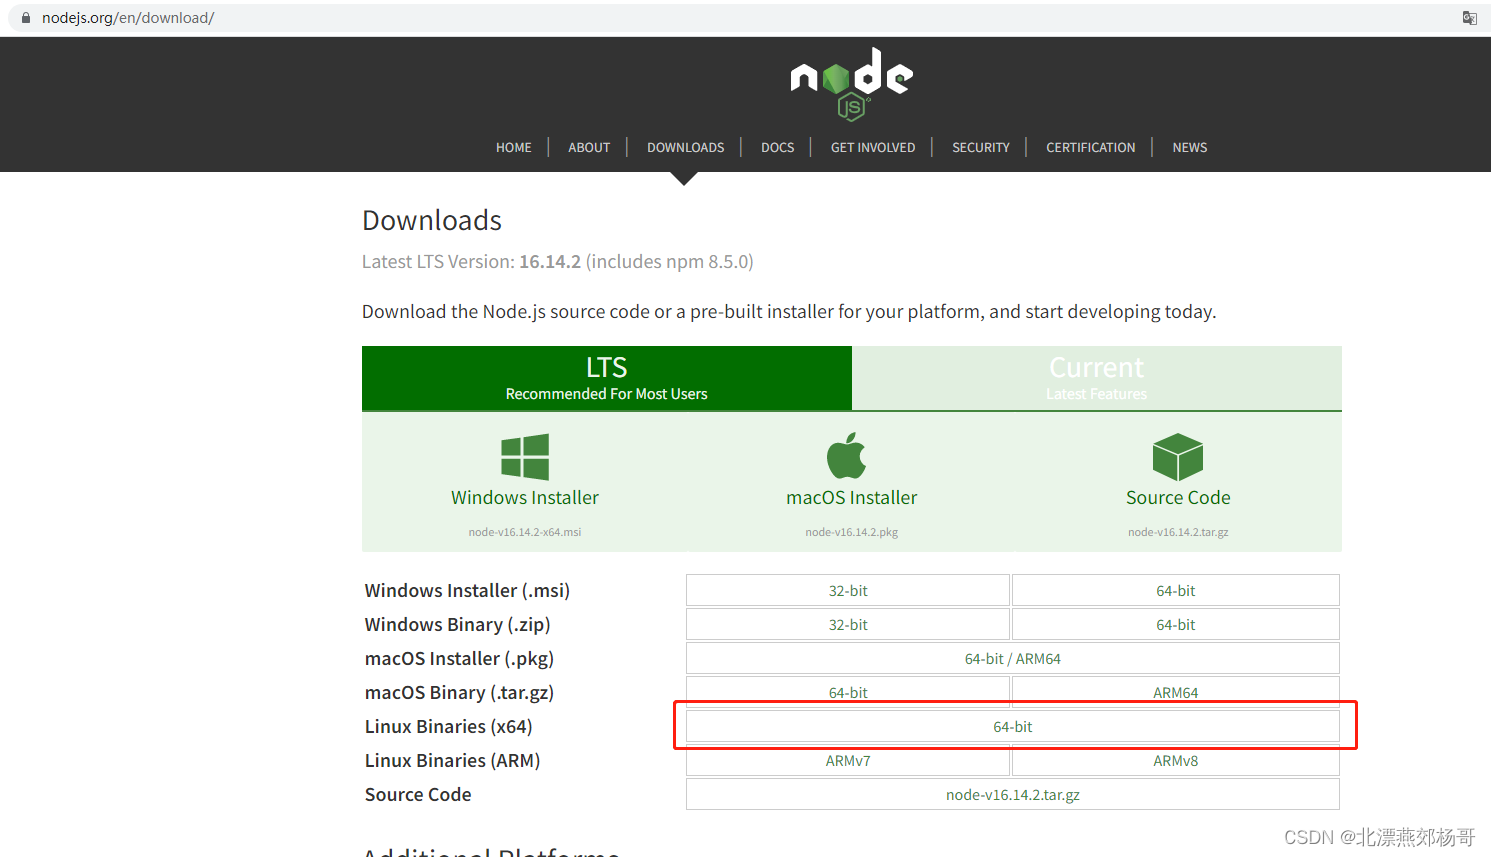Click the translate page icon in address bar

1469,18
